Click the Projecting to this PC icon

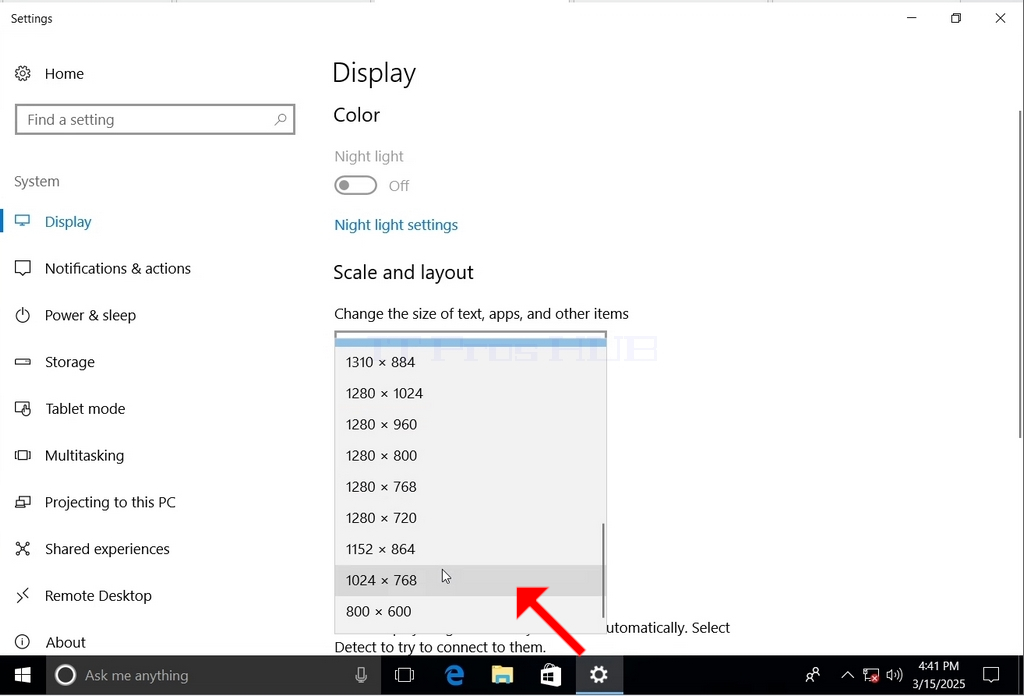(x=23, y=502)
